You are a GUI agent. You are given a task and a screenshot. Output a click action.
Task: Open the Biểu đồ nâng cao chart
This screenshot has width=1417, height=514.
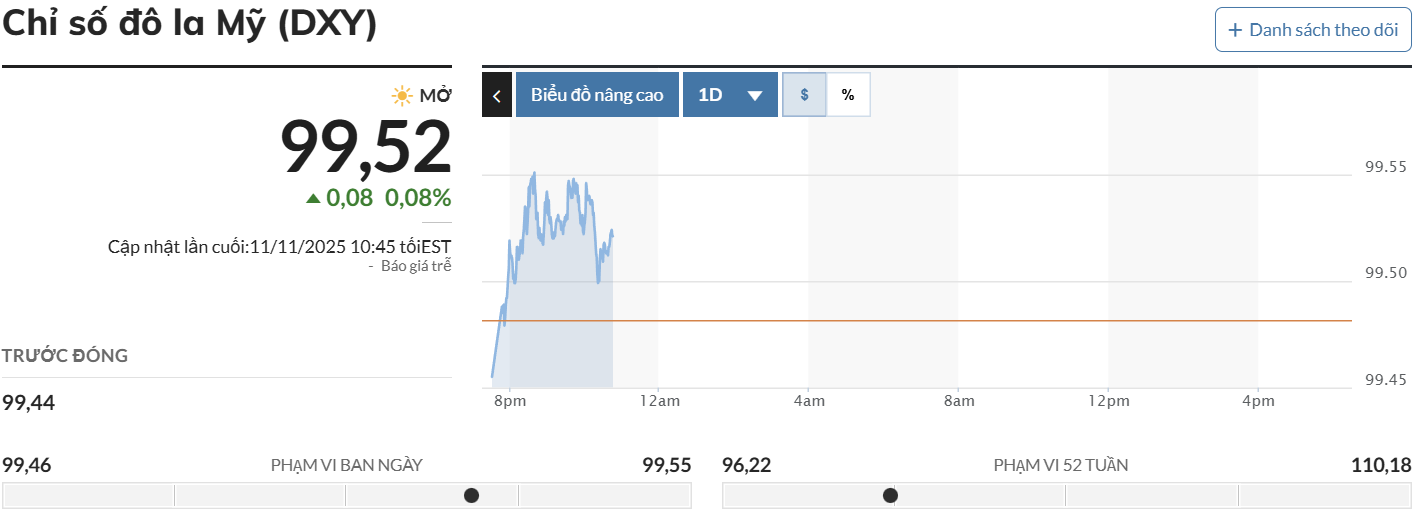click(x=597, y=95)
